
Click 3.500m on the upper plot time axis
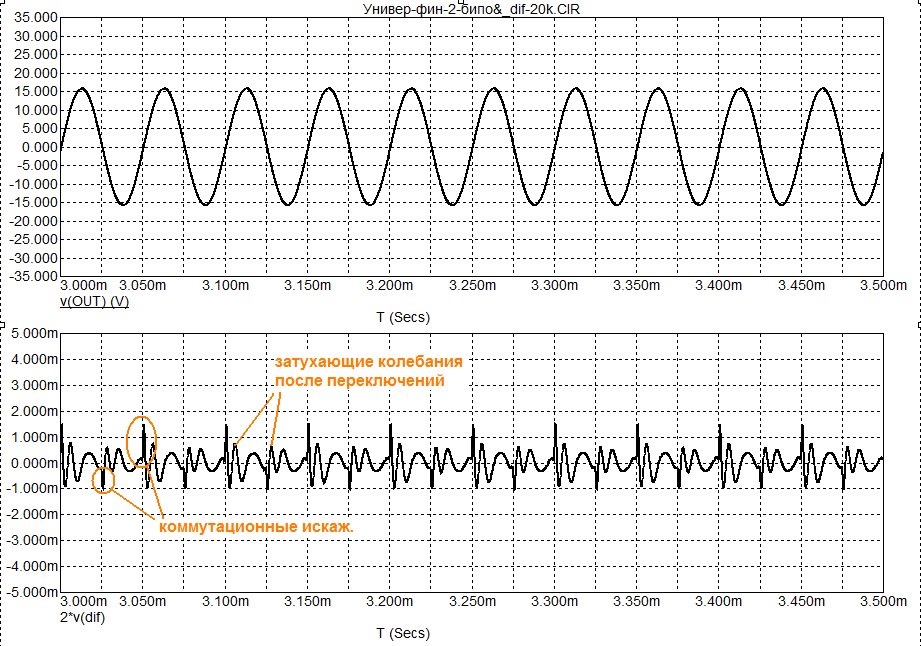[x=883, y=285]
